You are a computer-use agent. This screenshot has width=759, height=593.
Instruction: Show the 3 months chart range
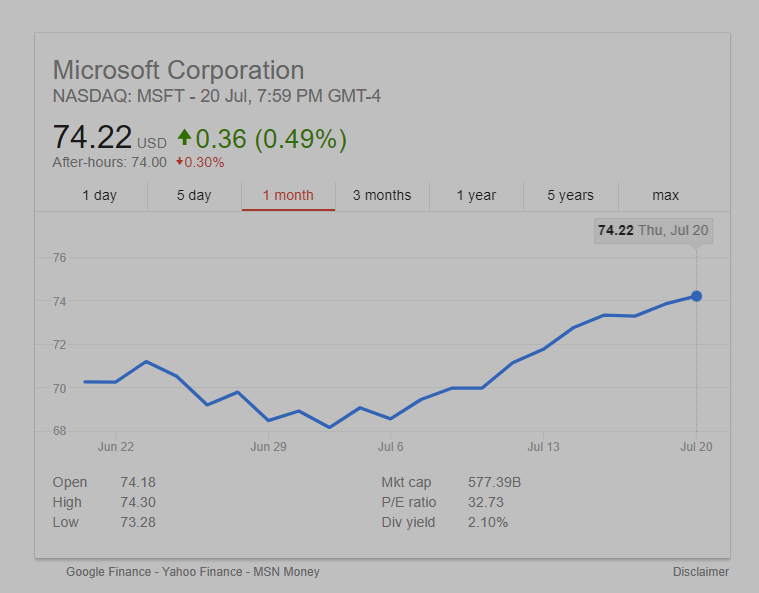click(382, 195)
